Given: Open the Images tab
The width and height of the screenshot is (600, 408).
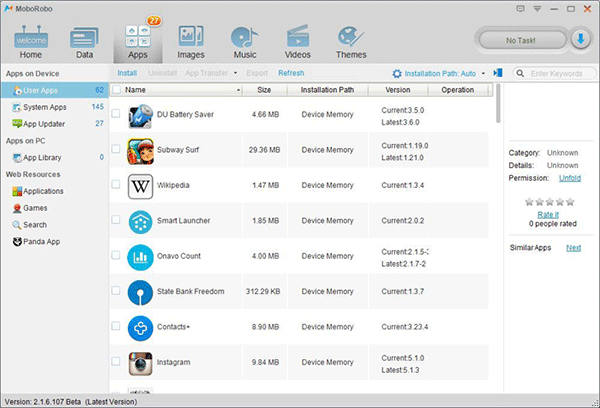Looking at the screenshot, I should (x=191, y=42).
